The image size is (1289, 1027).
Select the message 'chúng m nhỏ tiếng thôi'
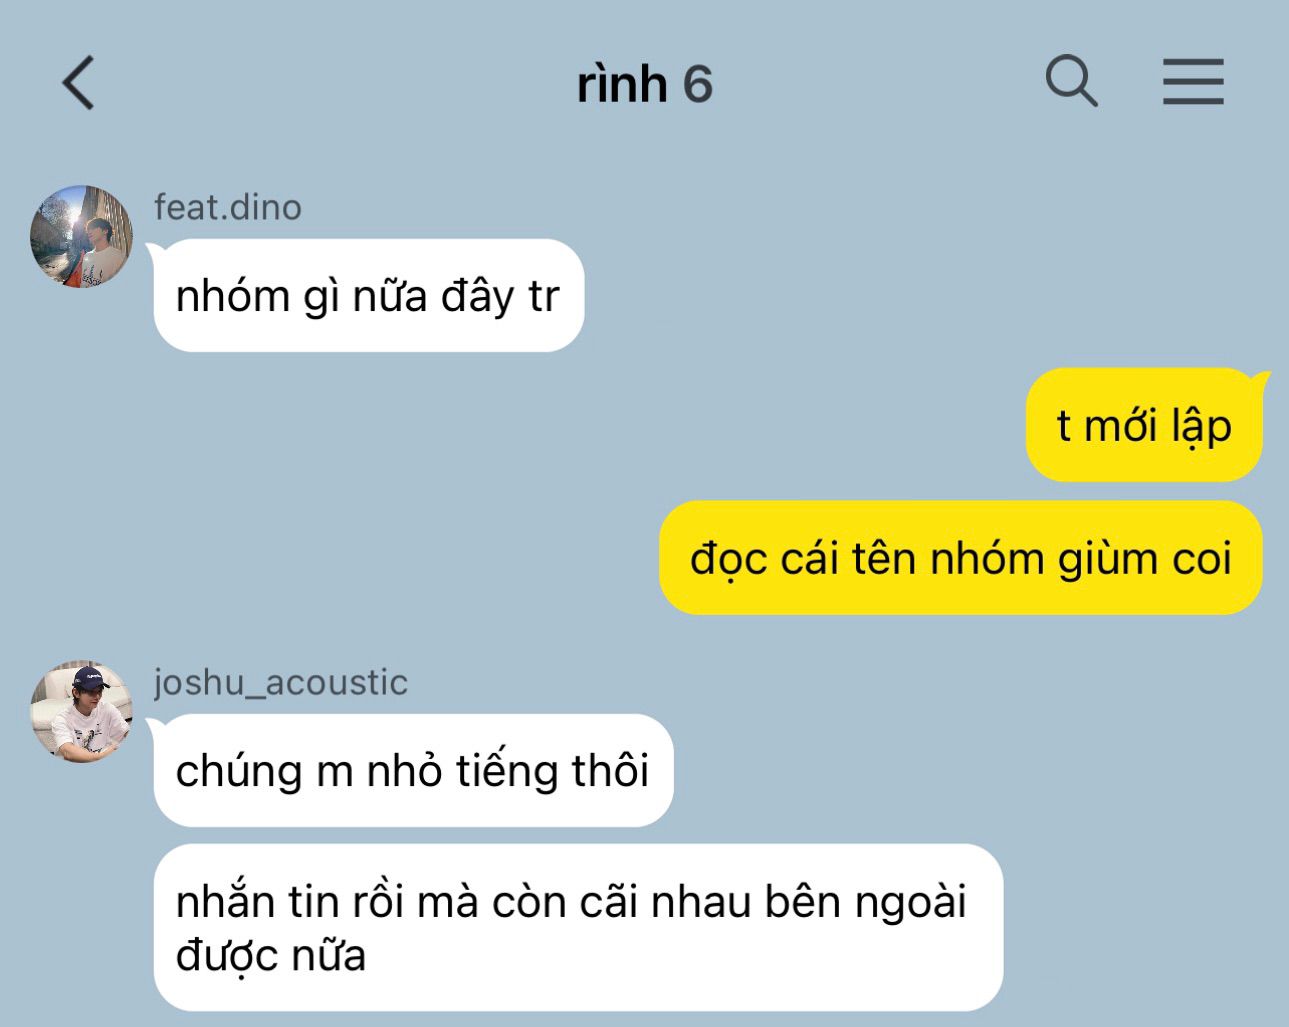click(x=413, y=770)
